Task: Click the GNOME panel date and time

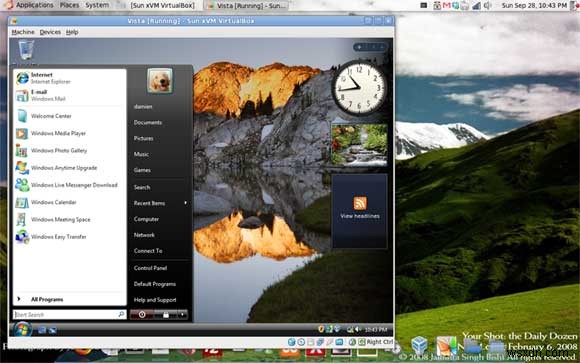Action: click(x=534, y=6)
